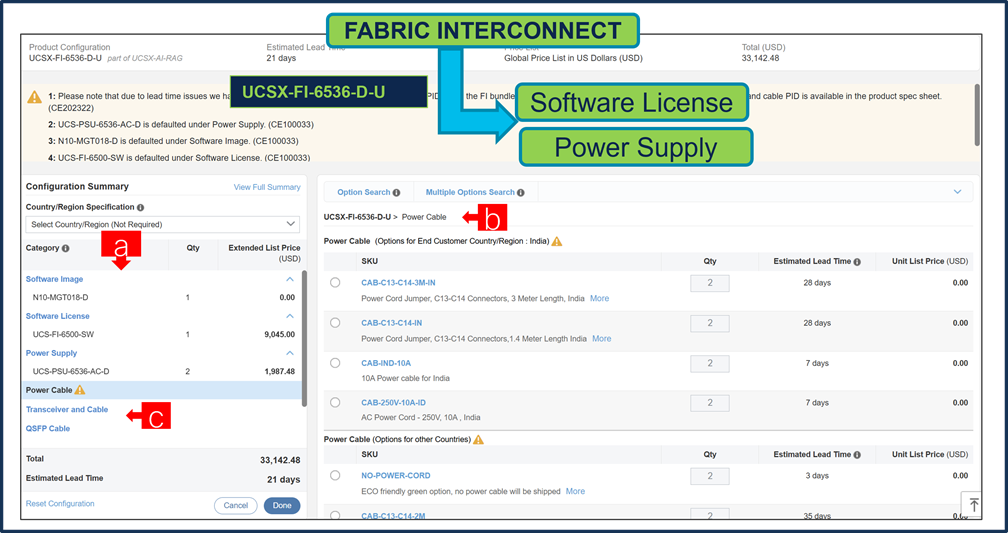Click the warning icon next to Power Cable category

click(80, 390)
